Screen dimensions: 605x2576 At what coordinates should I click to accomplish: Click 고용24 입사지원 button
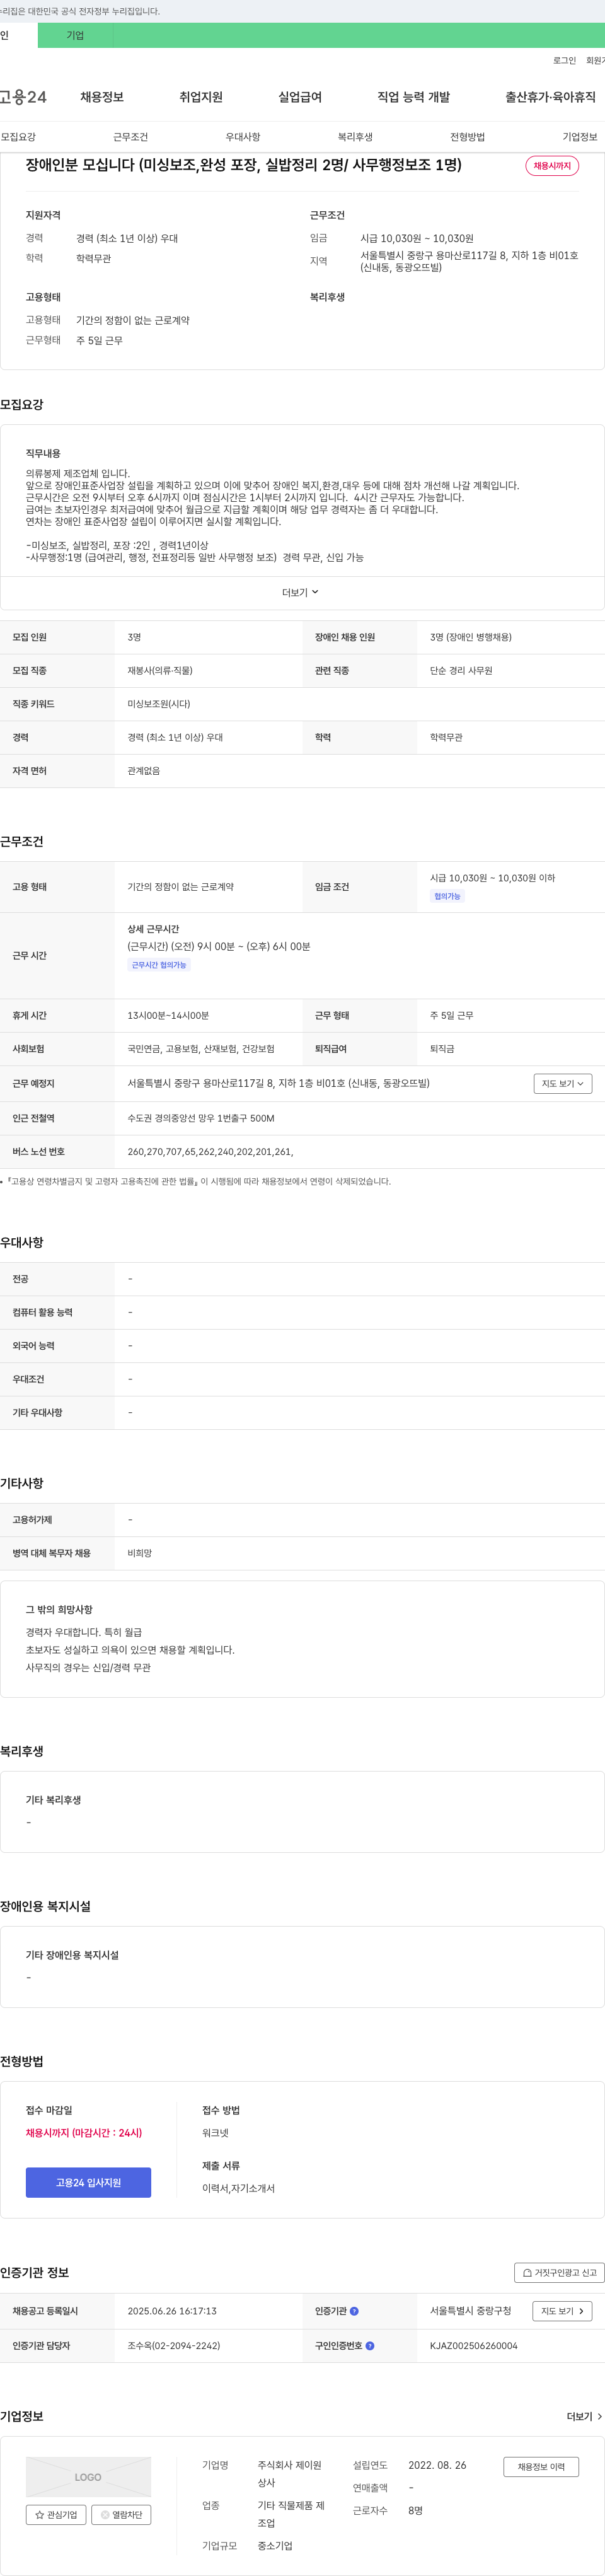coord(88,2182)
